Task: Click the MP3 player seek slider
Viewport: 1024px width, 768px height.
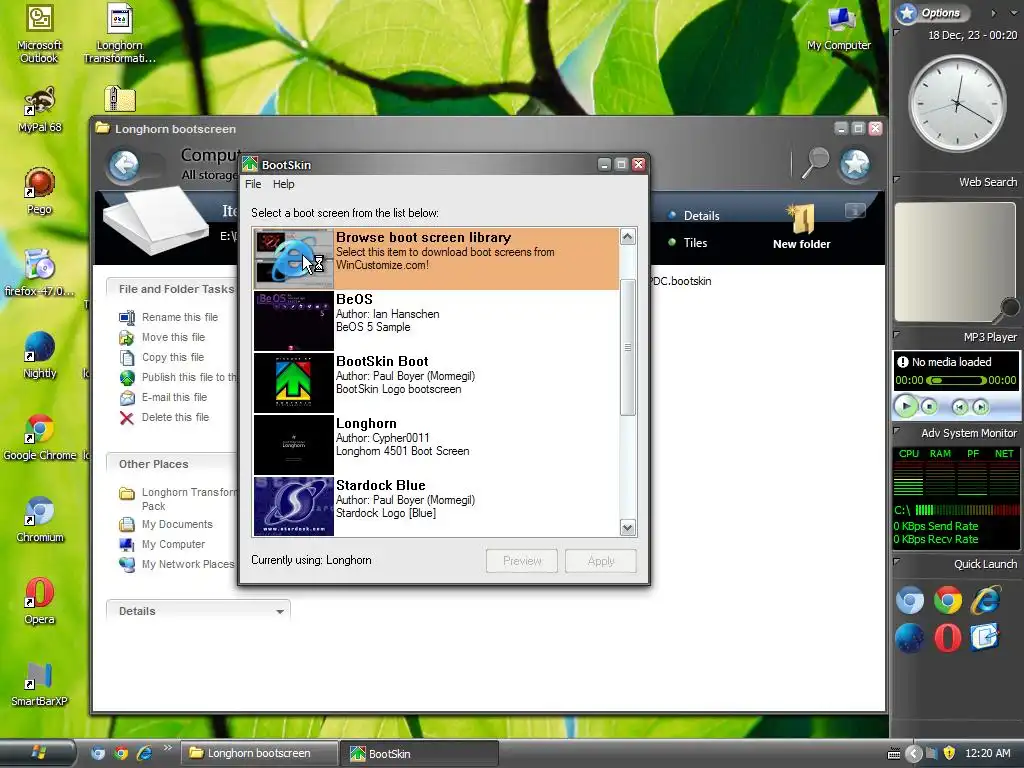Action: [956, 380]
